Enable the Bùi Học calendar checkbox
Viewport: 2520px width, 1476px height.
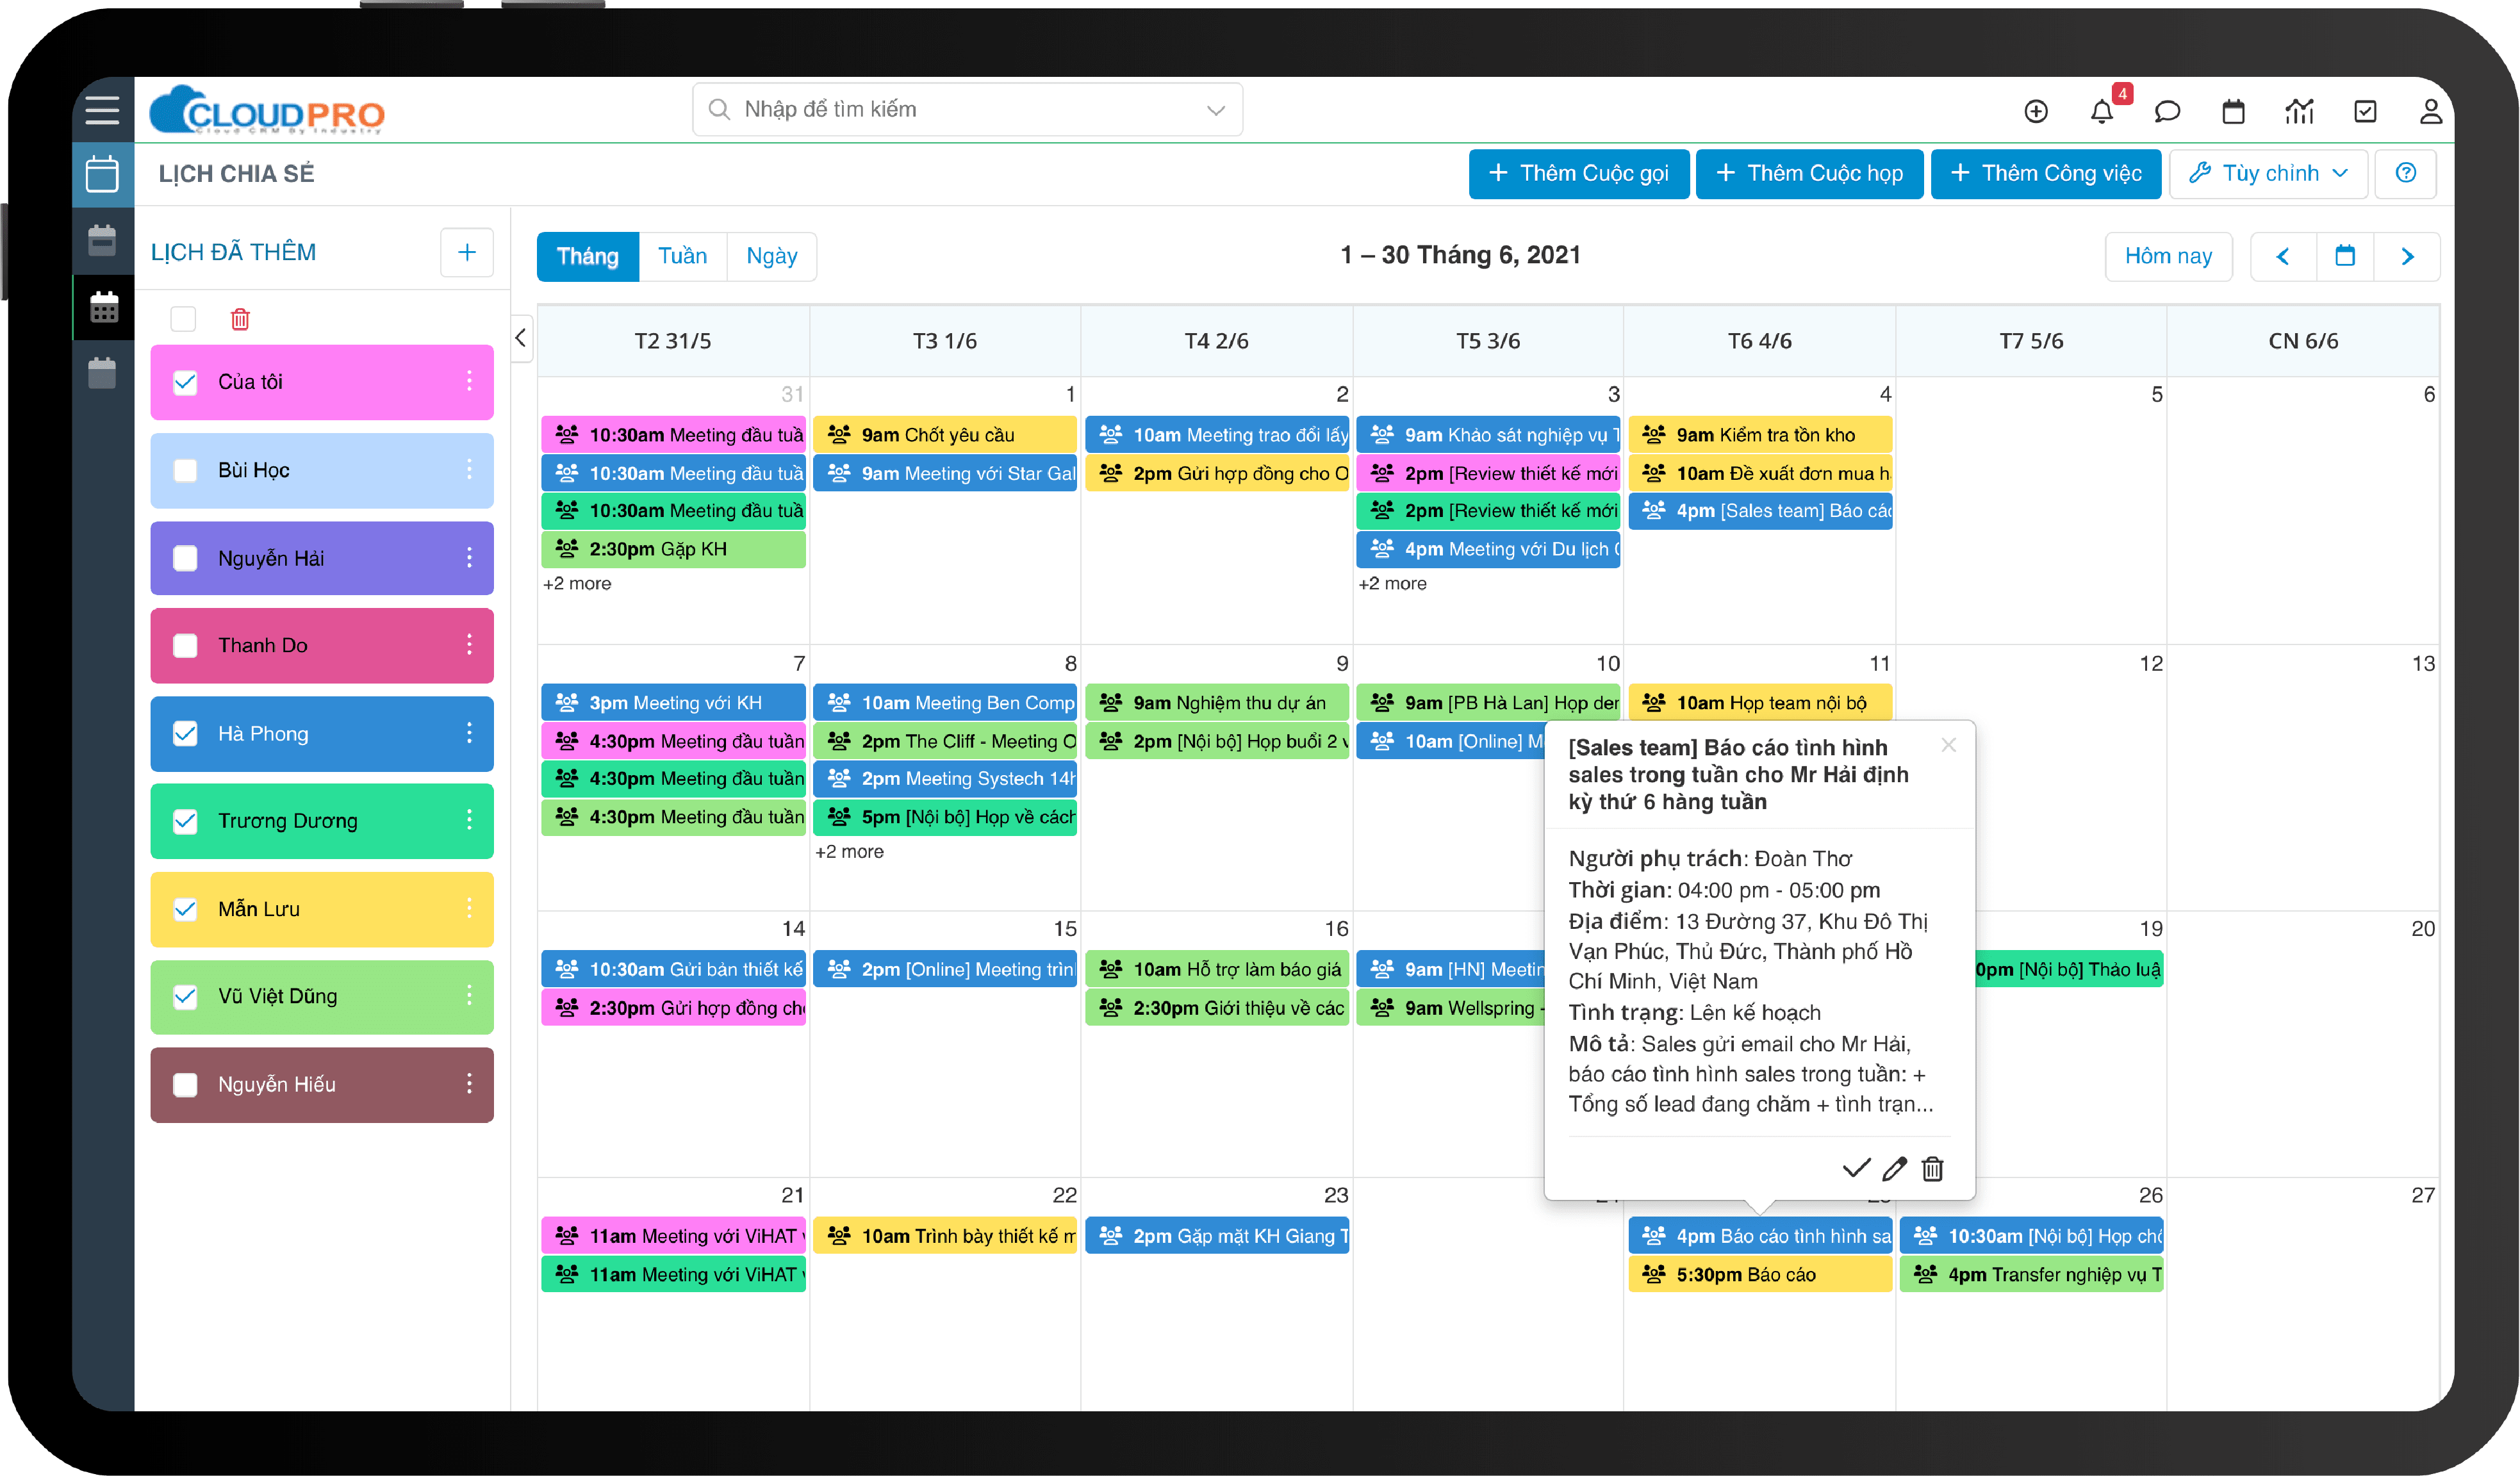pyautogui.click(x=186, y=470)
